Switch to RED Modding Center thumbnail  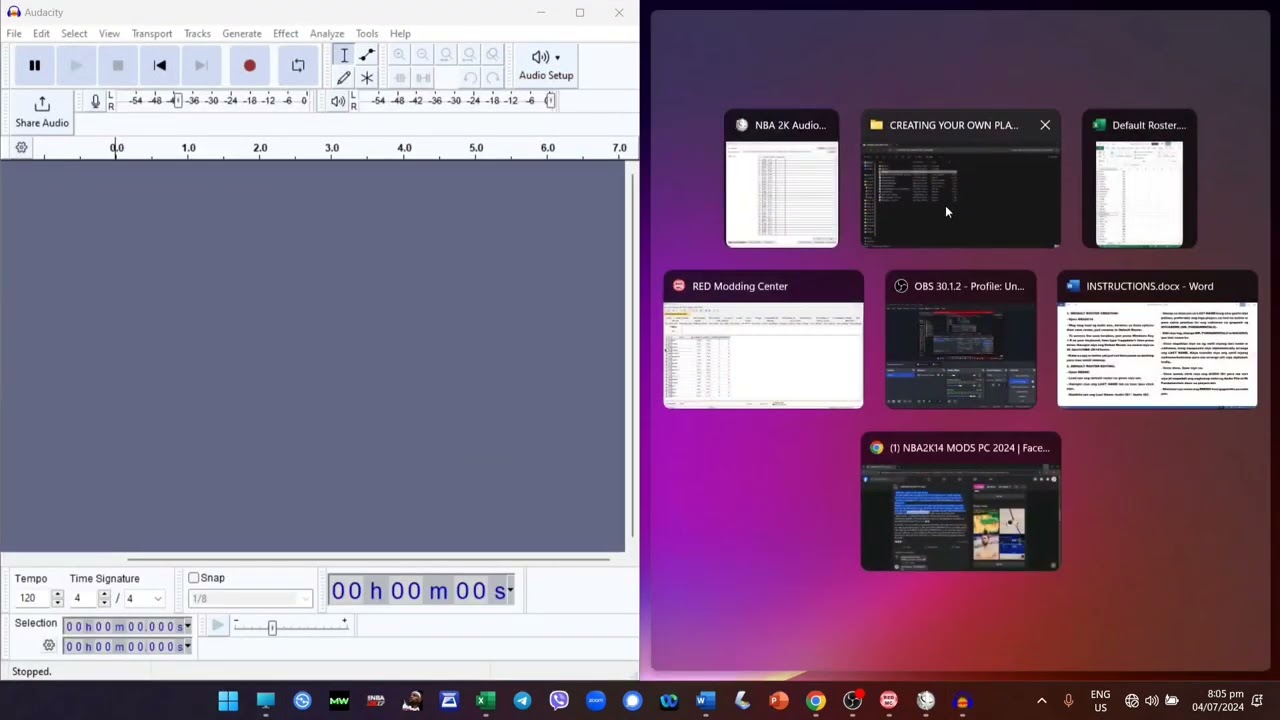point(763,340)
